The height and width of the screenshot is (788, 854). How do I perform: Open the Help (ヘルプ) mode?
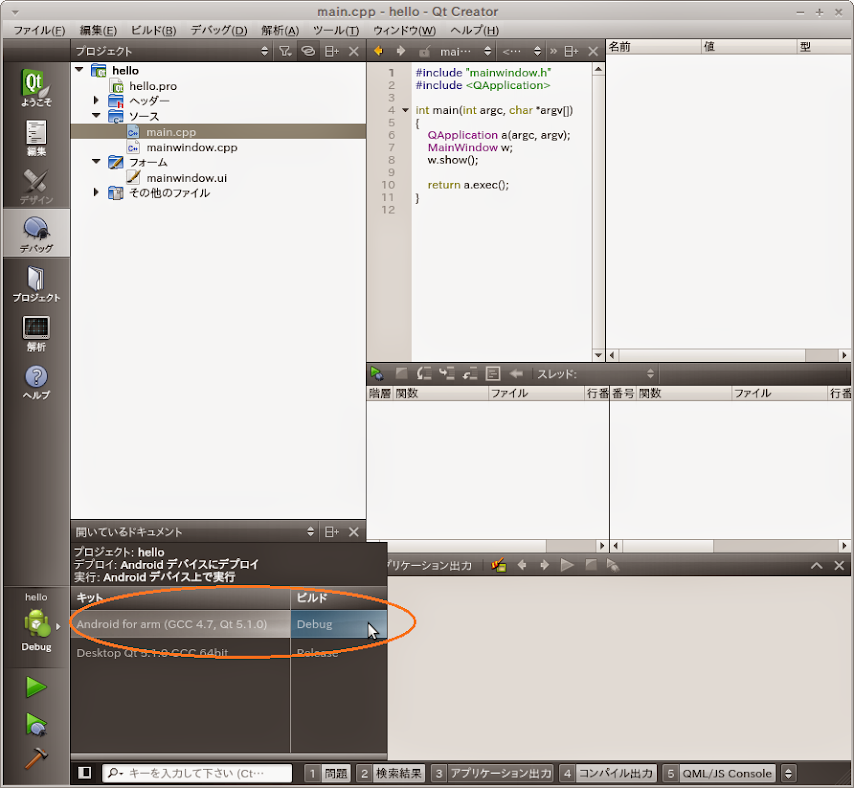tap(36, 382)
